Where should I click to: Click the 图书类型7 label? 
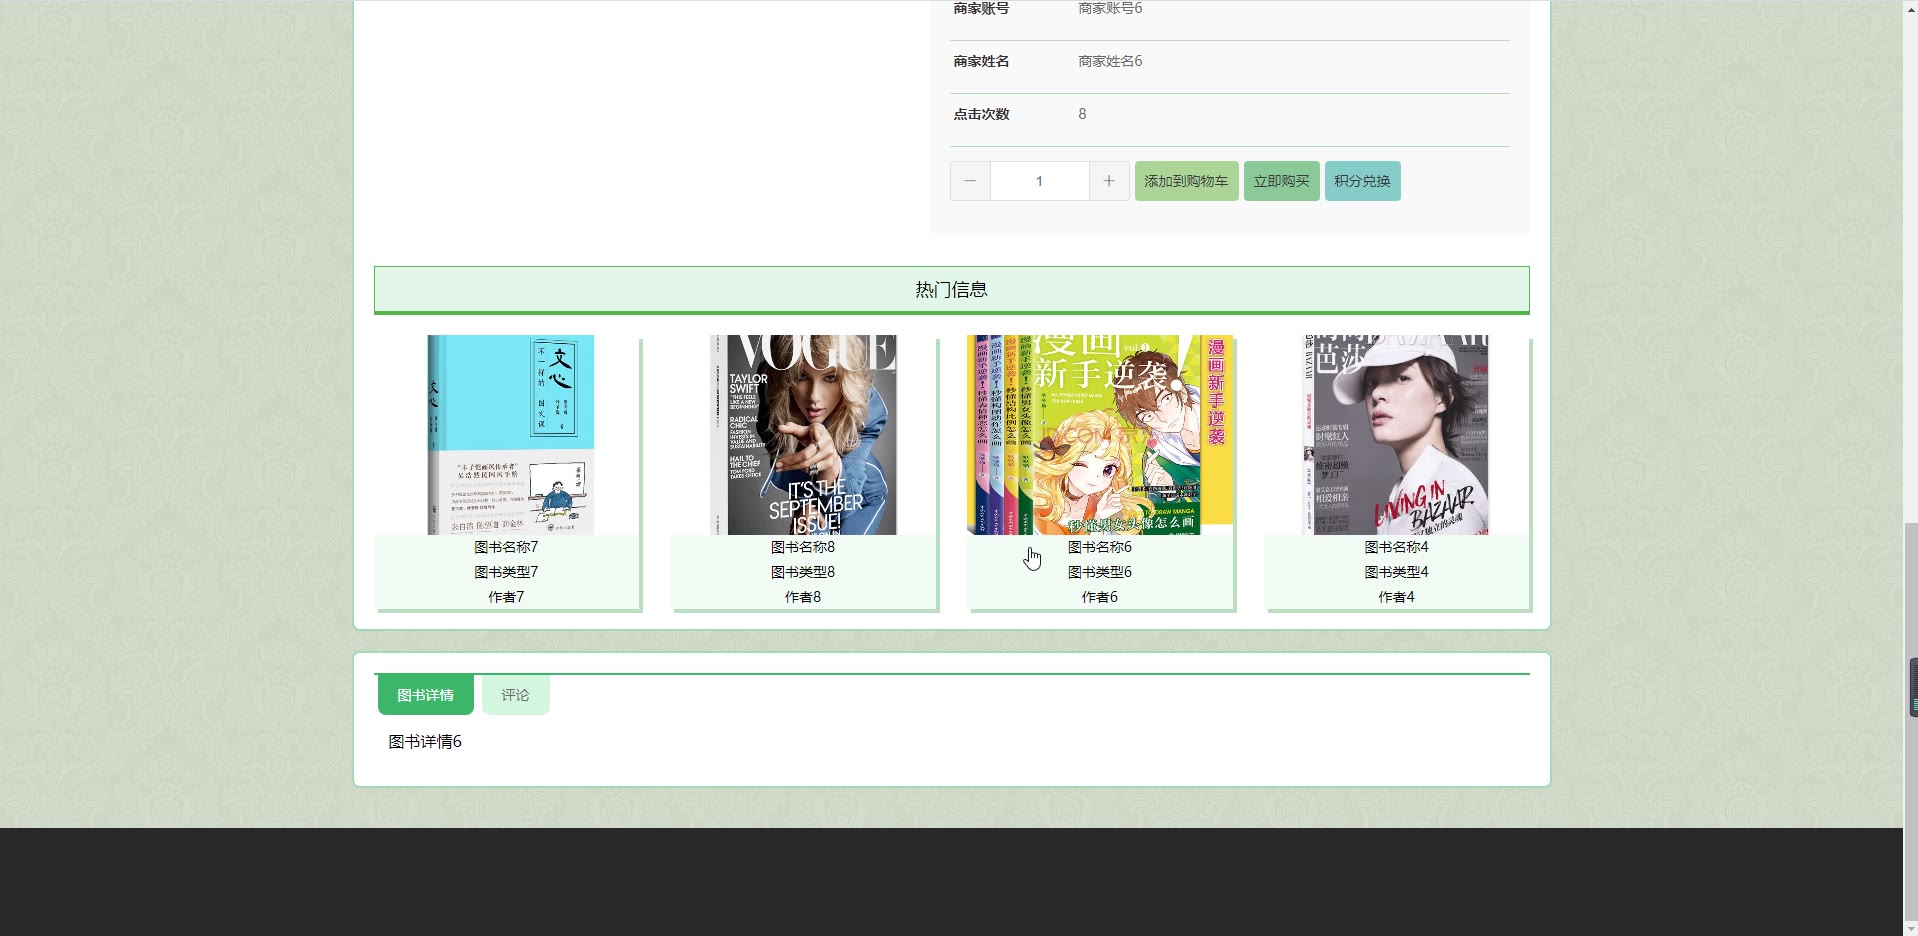(506, 572)
